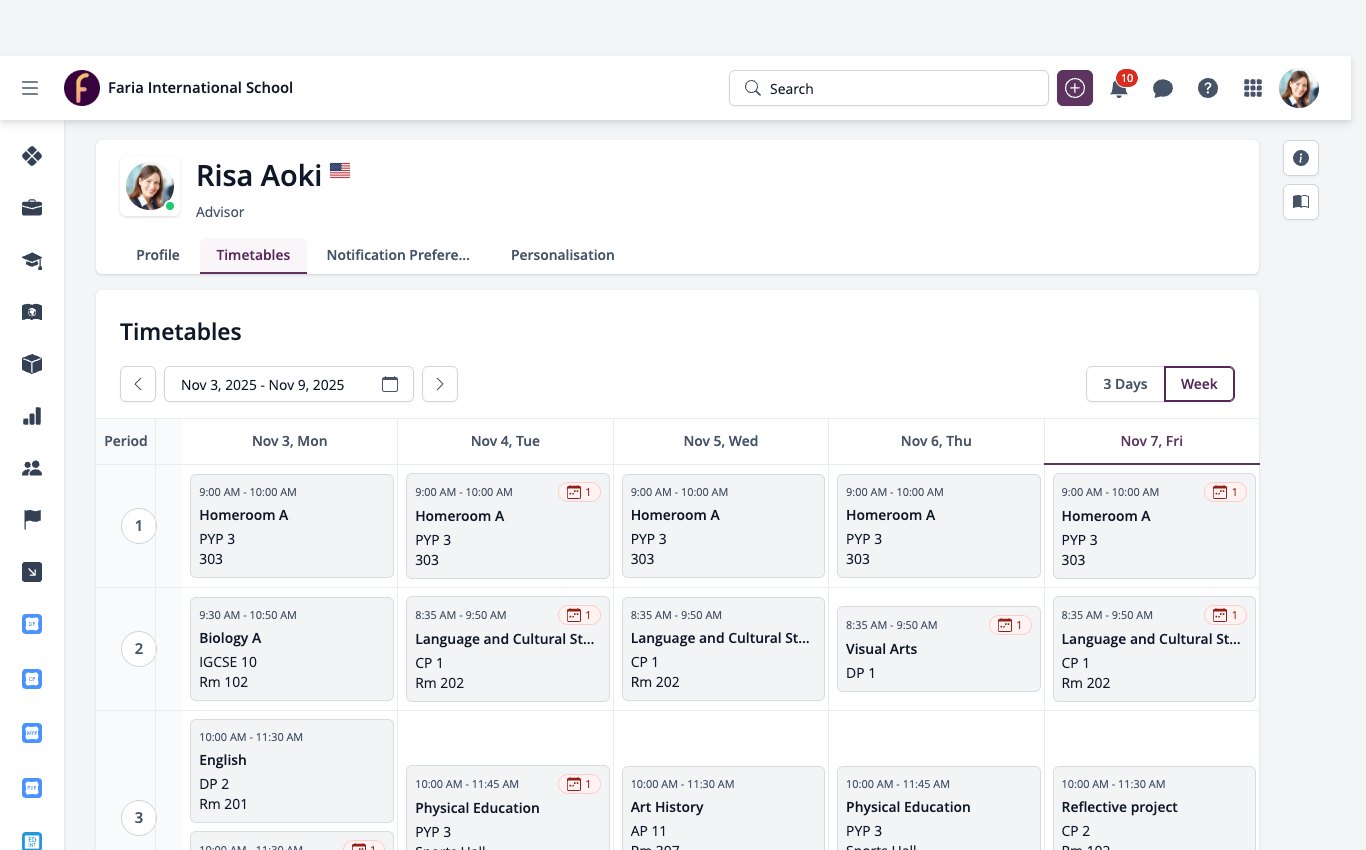Switch timetable to 3 Days view
This screenshot has height=850, width=1366.
coord(1125,384)
